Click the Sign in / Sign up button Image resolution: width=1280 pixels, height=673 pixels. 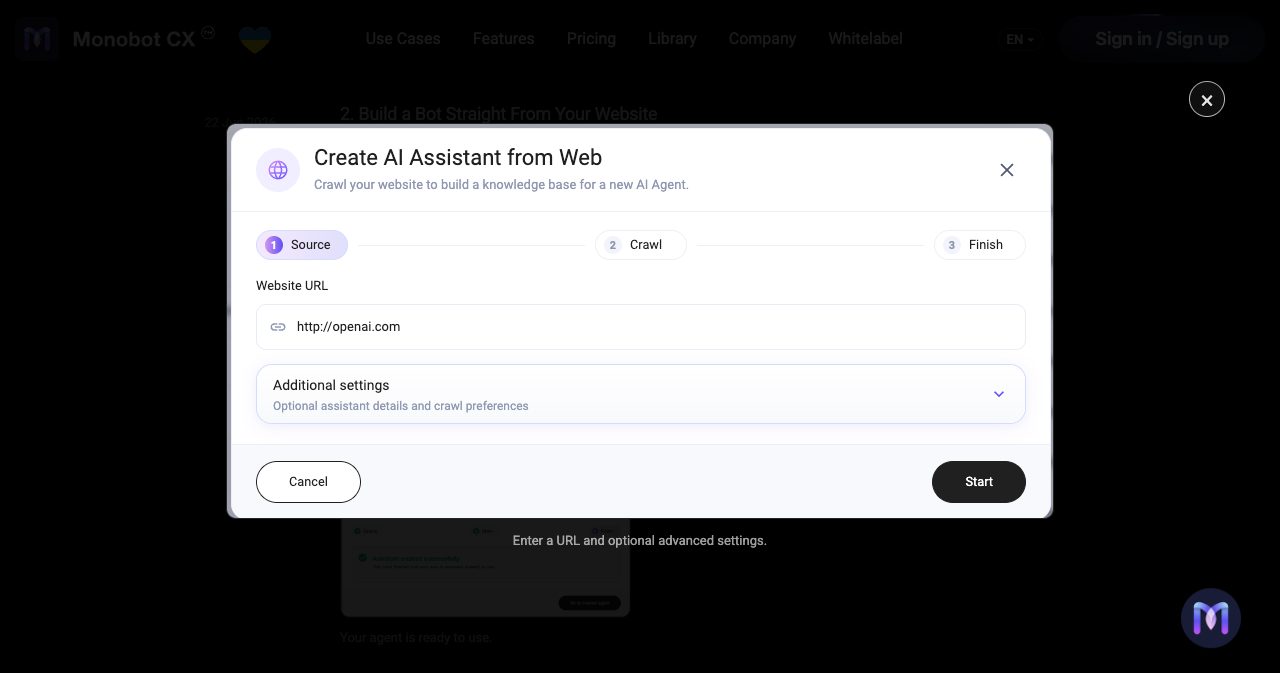pyautogui.click(x=1162, y=39)
